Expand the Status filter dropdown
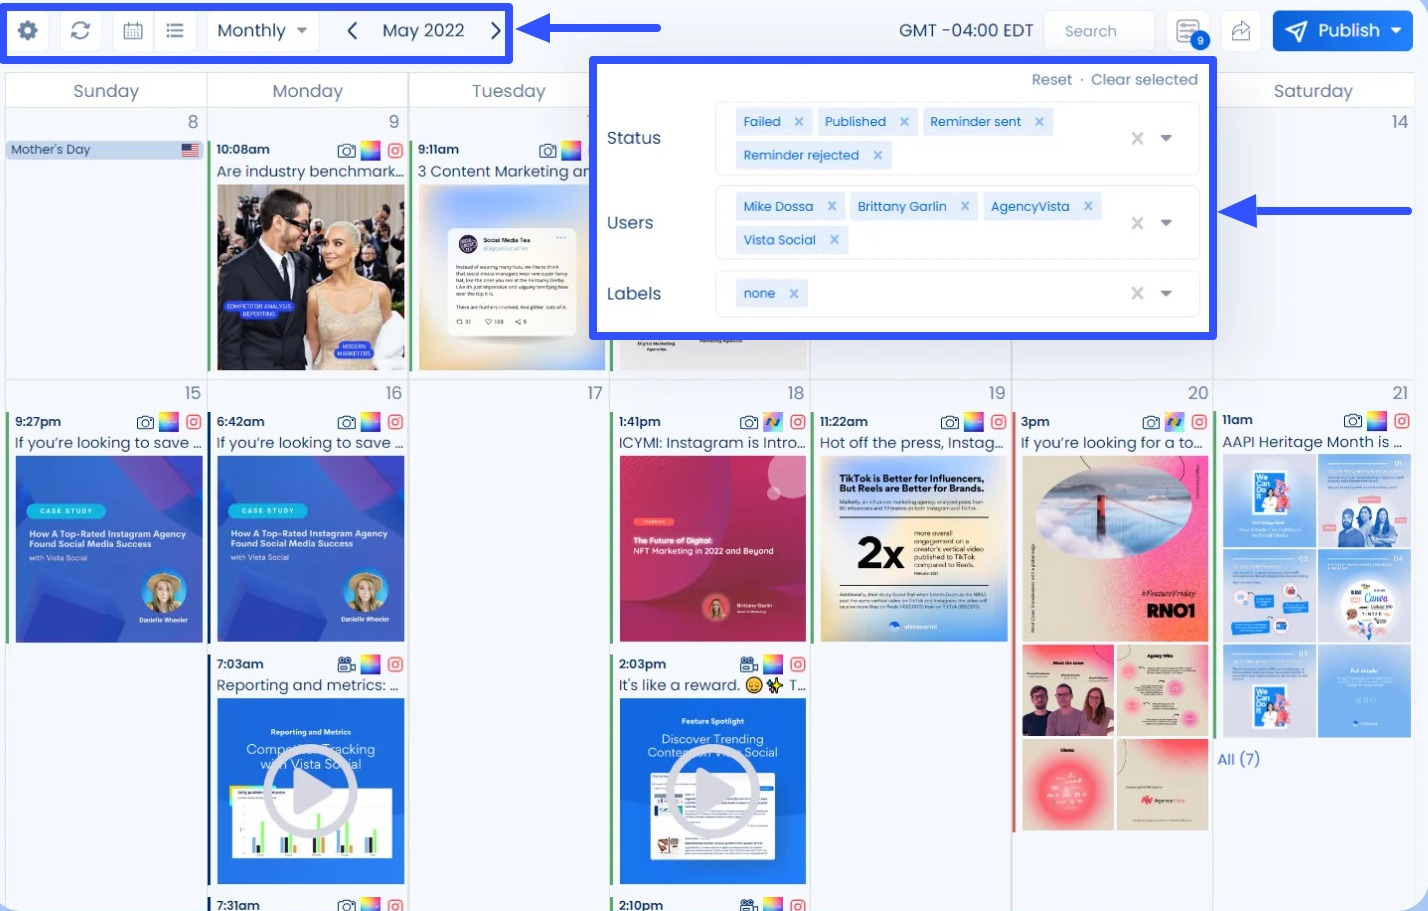1428x911 pixels. [1166, 138]
